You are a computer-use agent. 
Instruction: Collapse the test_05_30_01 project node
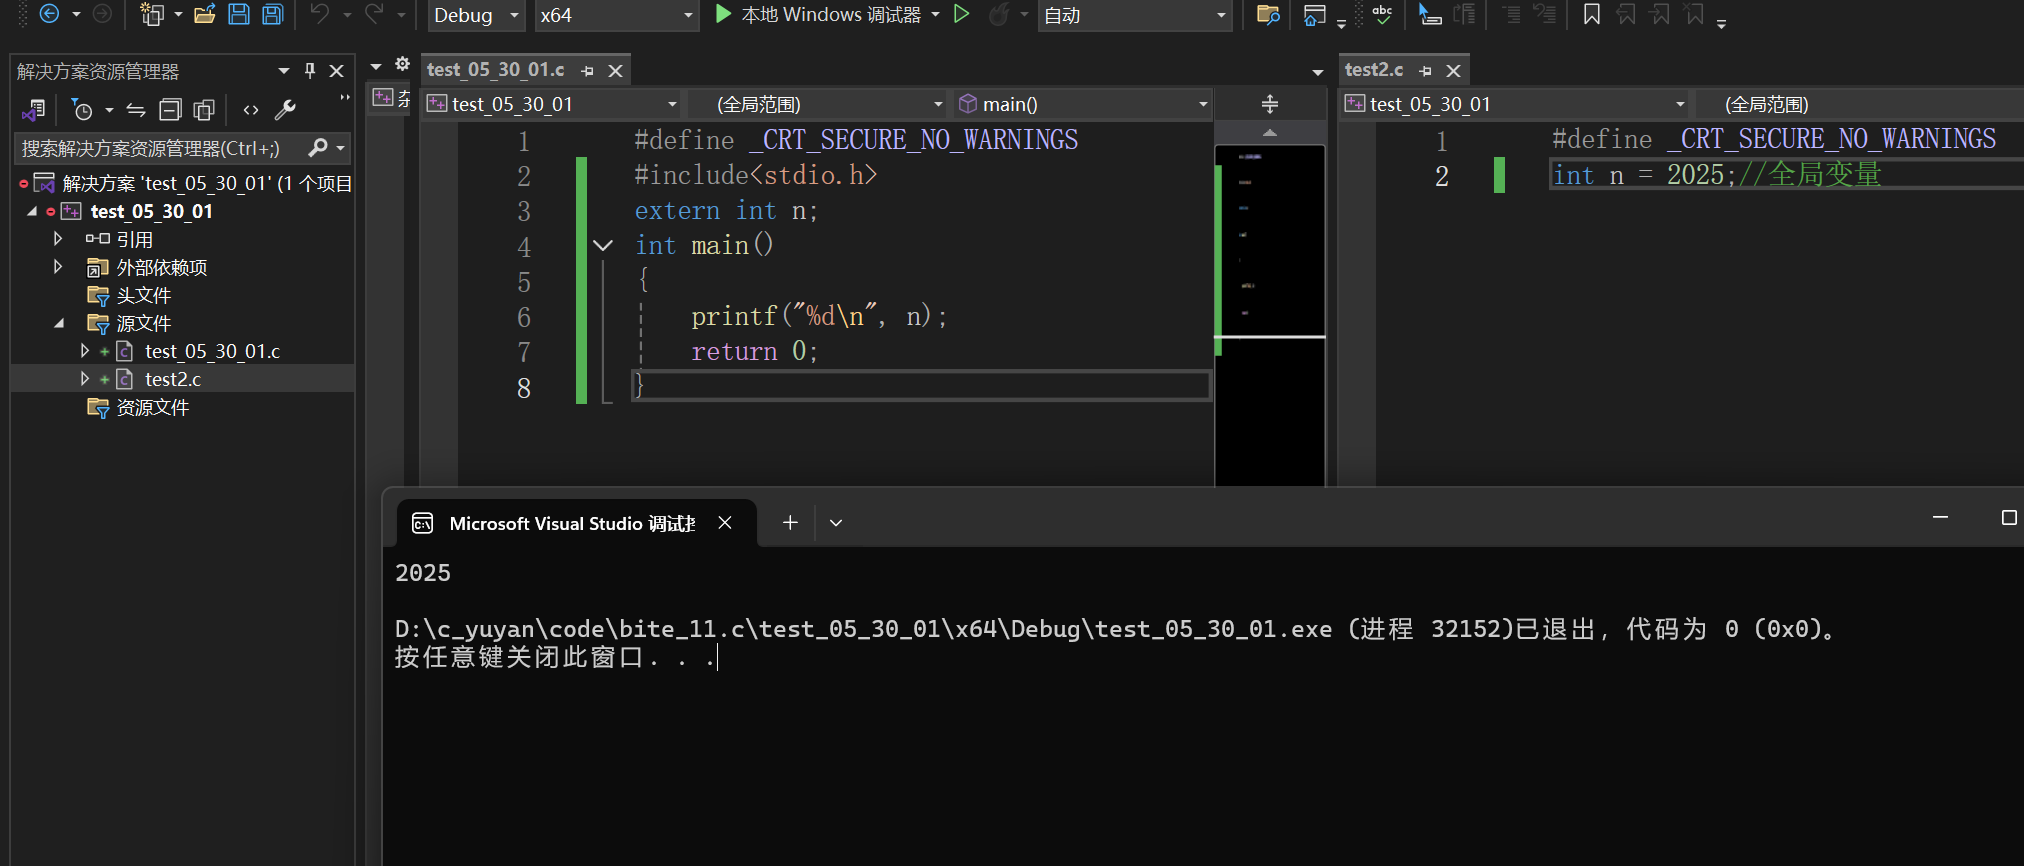[32, 211]
